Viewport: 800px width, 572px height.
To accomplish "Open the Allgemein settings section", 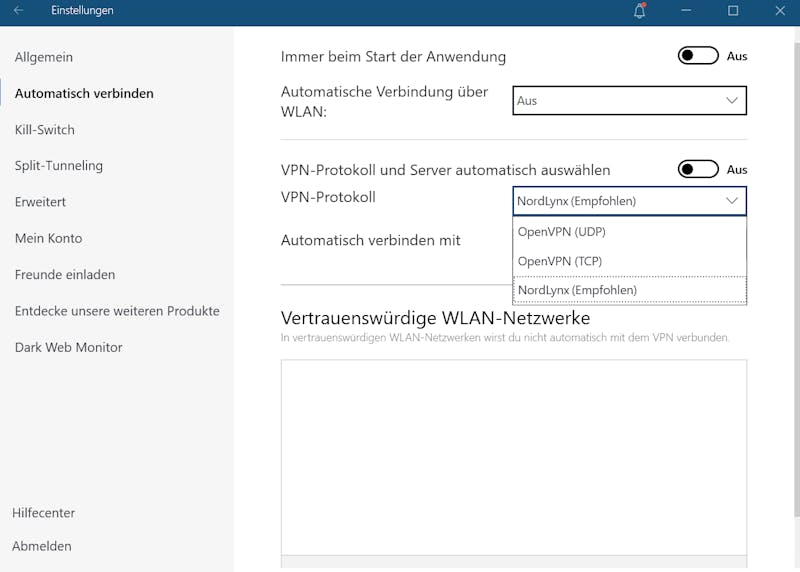I will coord(44,57).
